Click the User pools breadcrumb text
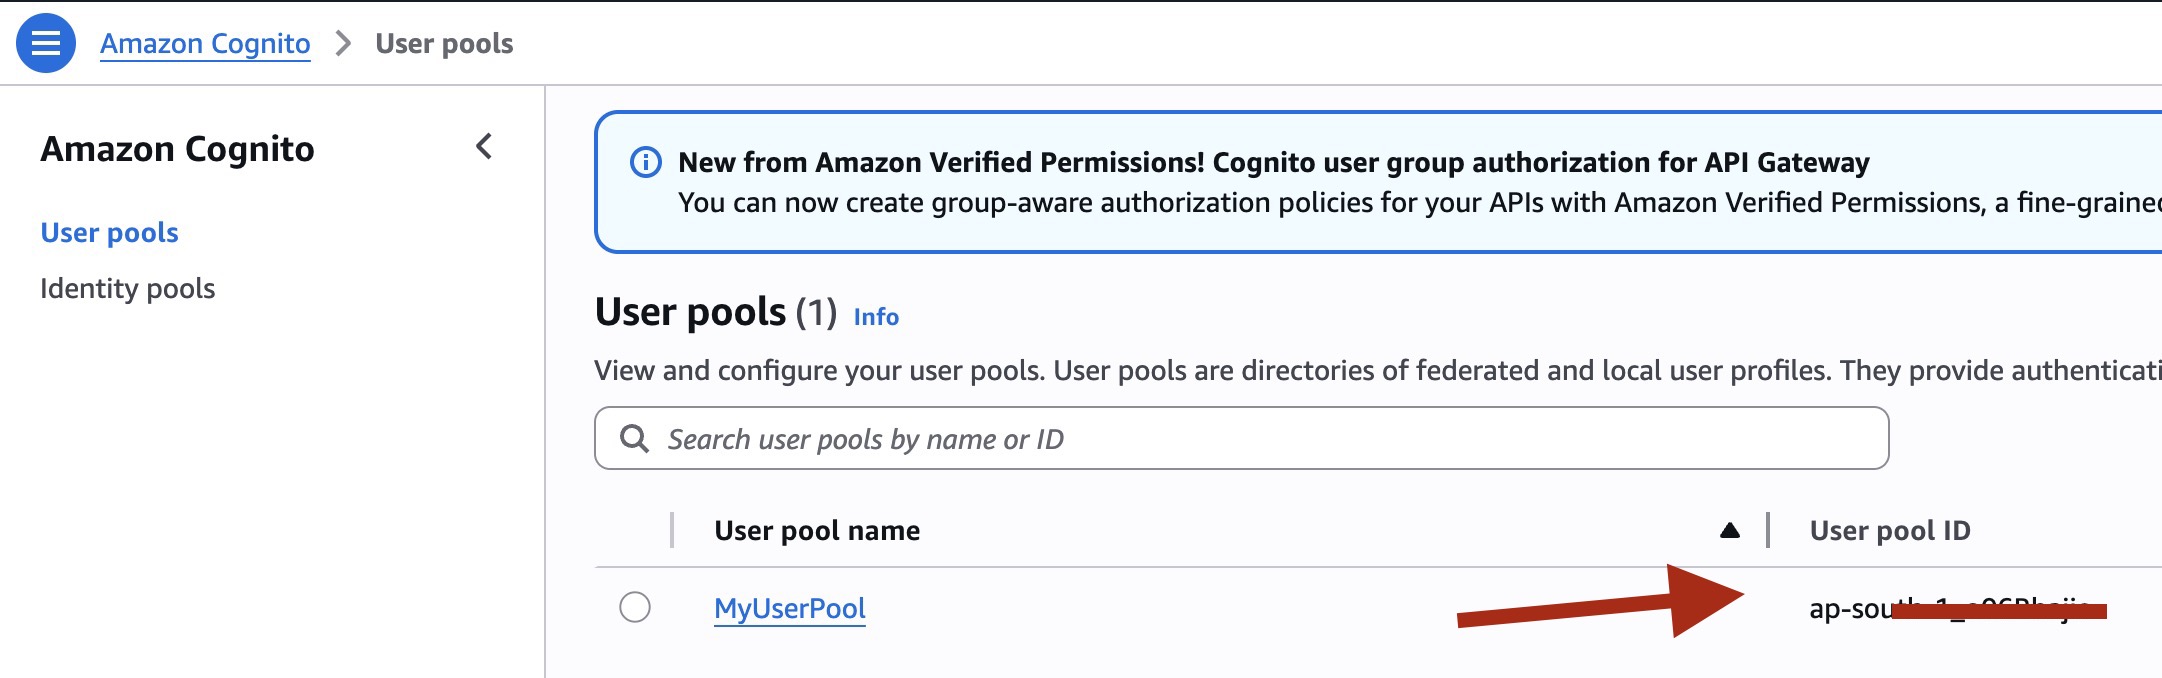2162x678 pixels. pos(444,43)
